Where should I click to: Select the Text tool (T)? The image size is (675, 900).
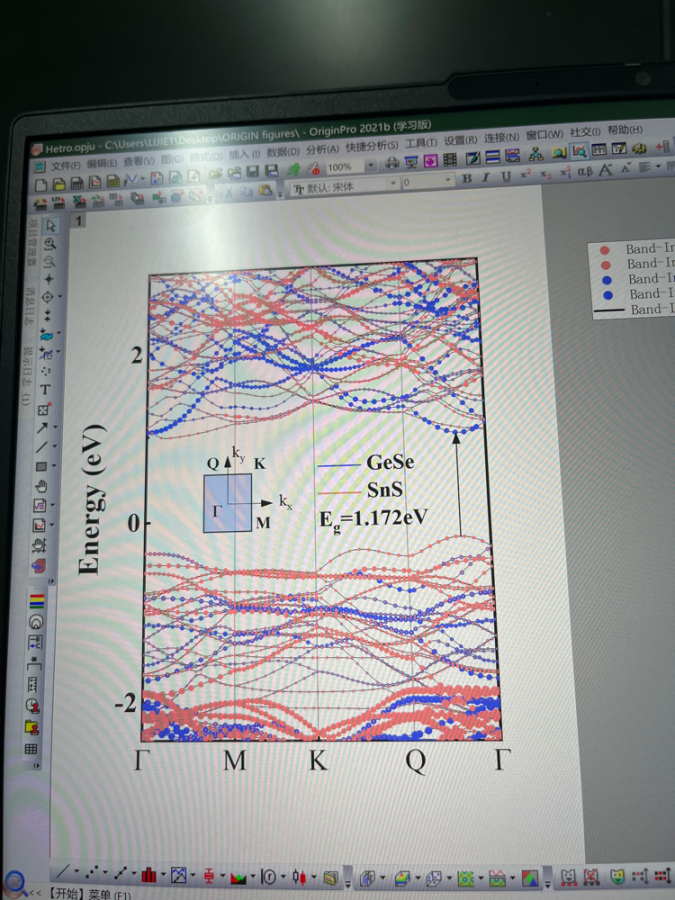click(45, 390)
